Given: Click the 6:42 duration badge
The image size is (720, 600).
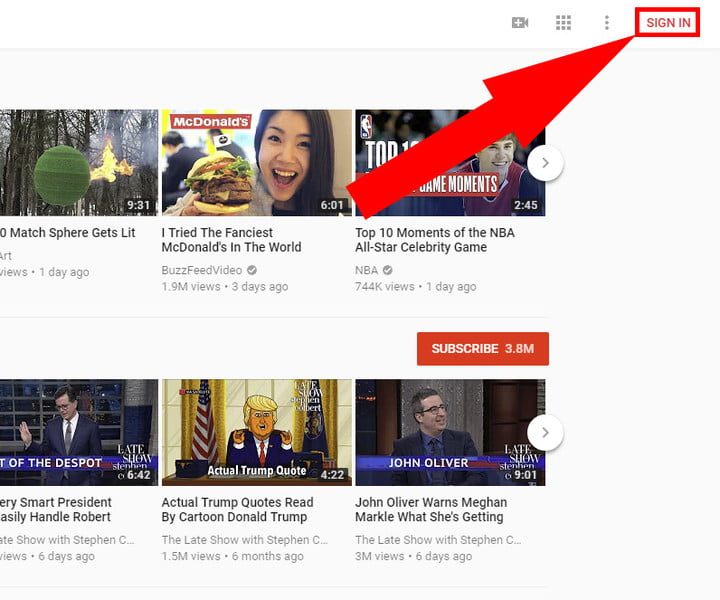Looking at the screenshot, I should coord(138,475).
